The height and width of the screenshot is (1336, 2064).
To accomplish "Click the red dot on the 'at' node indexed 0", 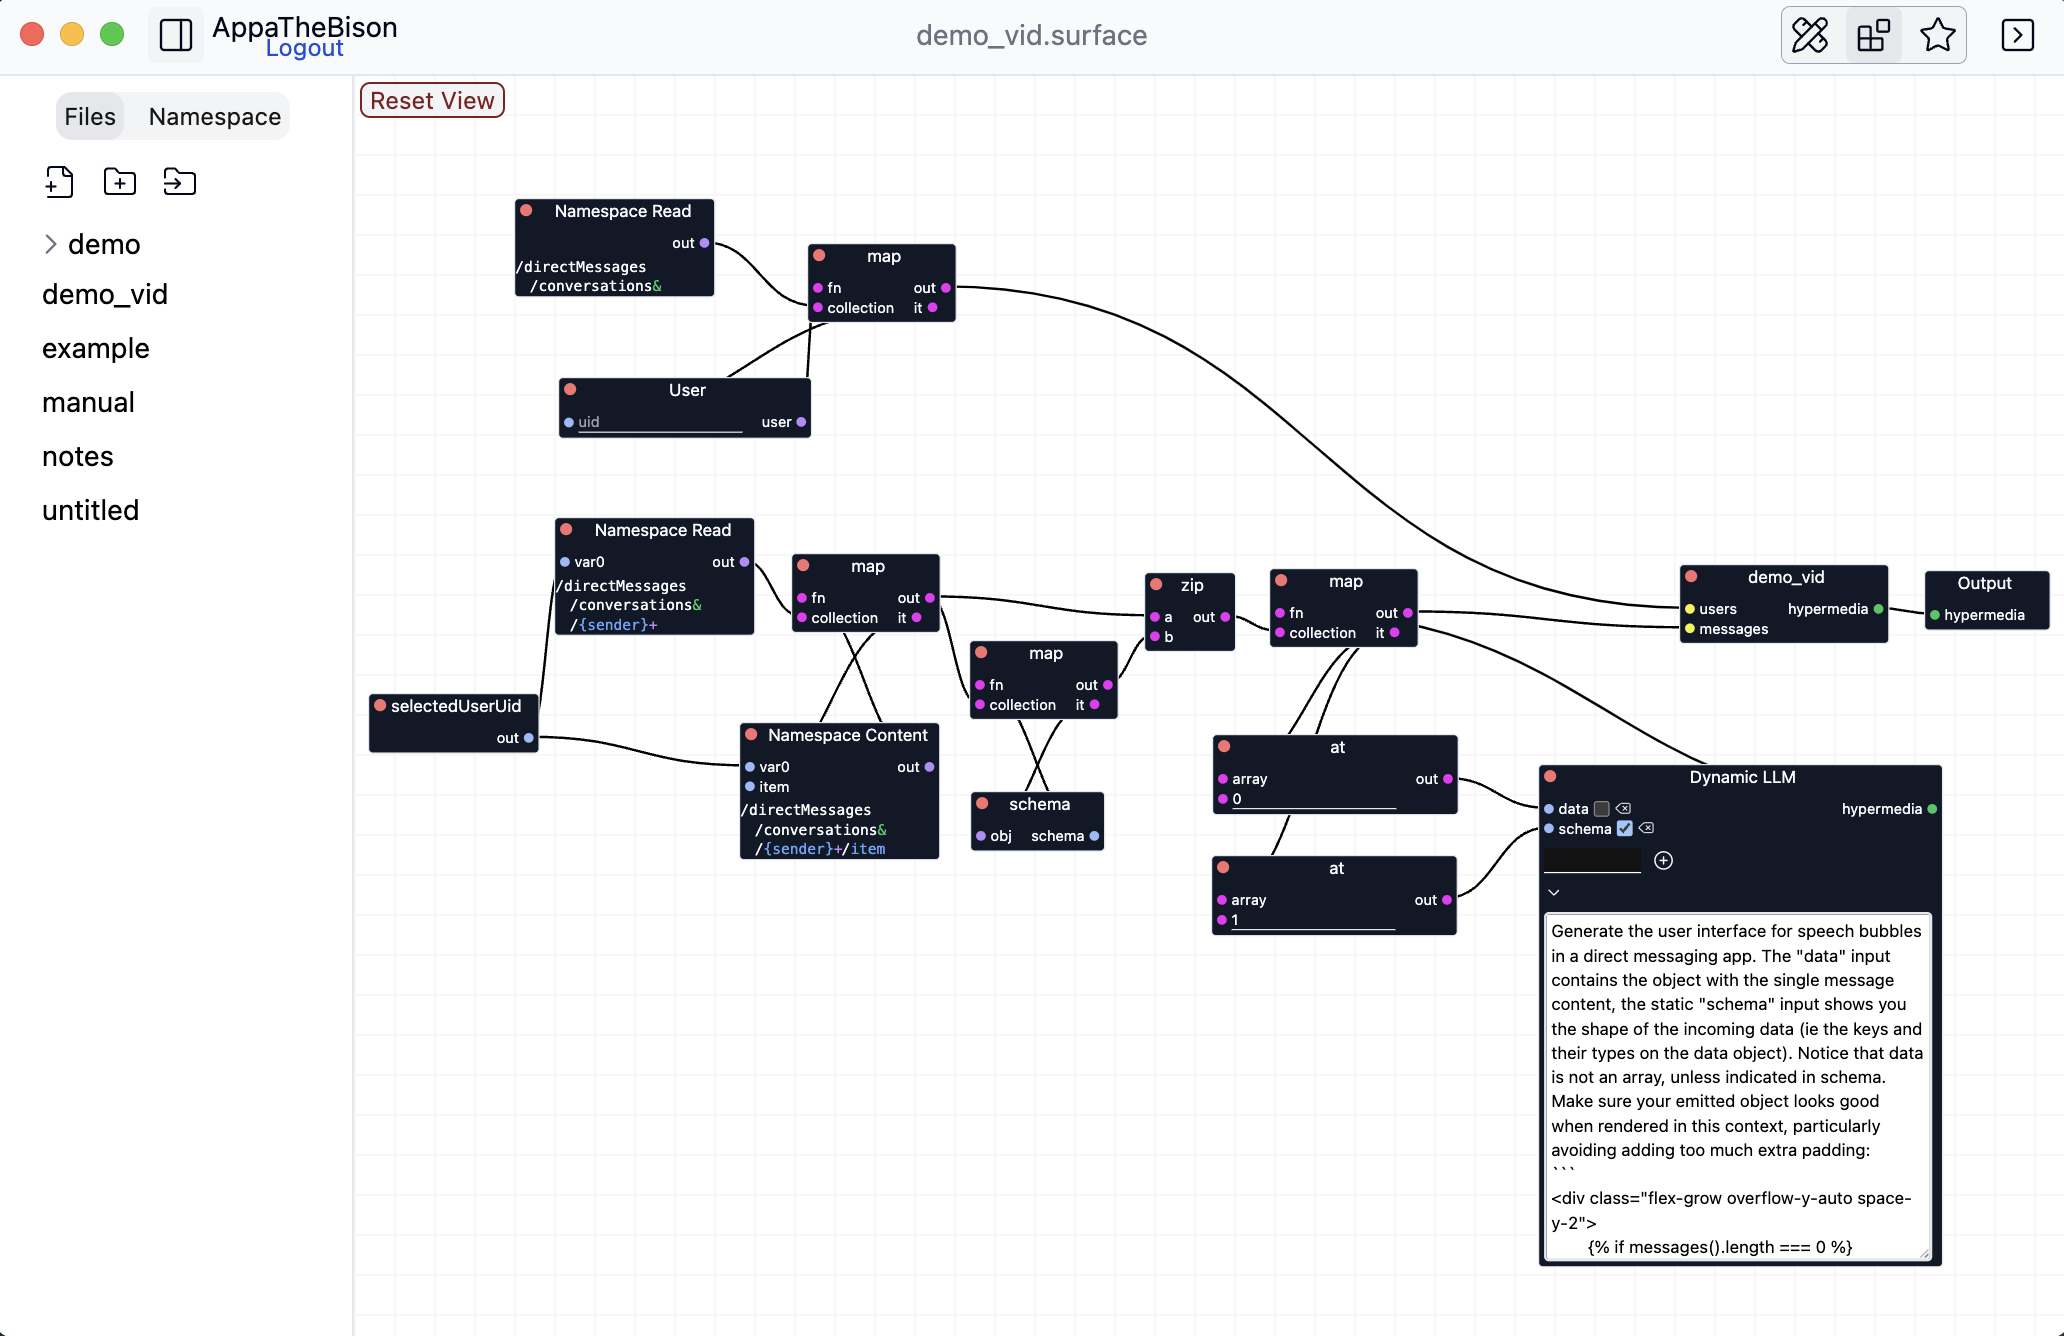I will click(x=1224, y=746).
